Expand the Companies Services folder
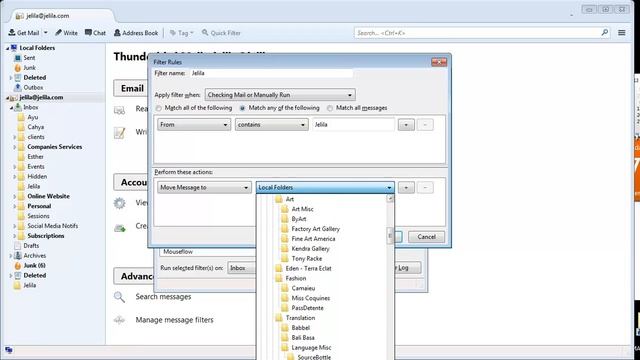 point(15,147)
